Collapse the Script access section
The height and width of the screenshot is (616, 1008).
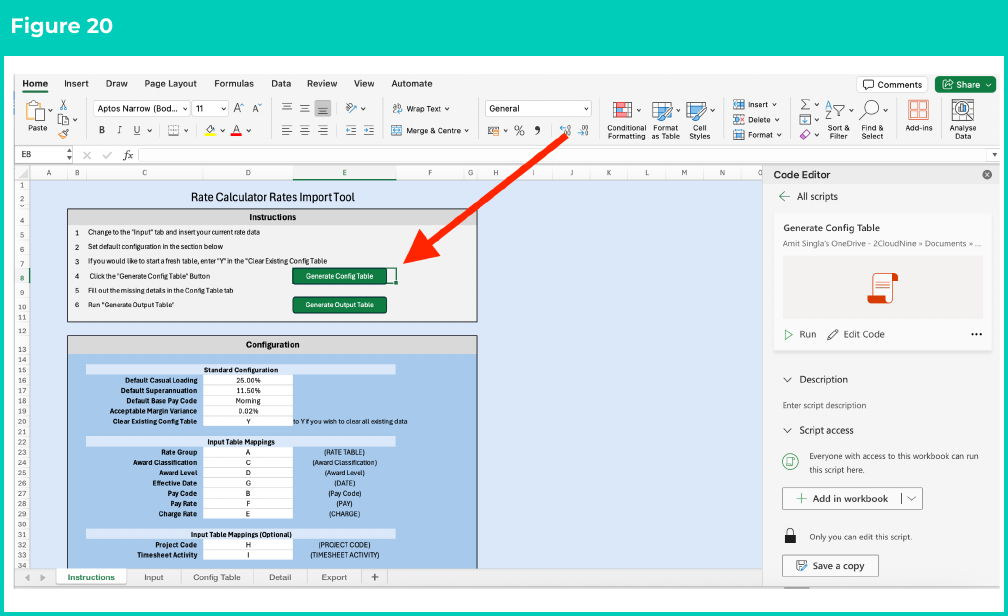point(788,430)
